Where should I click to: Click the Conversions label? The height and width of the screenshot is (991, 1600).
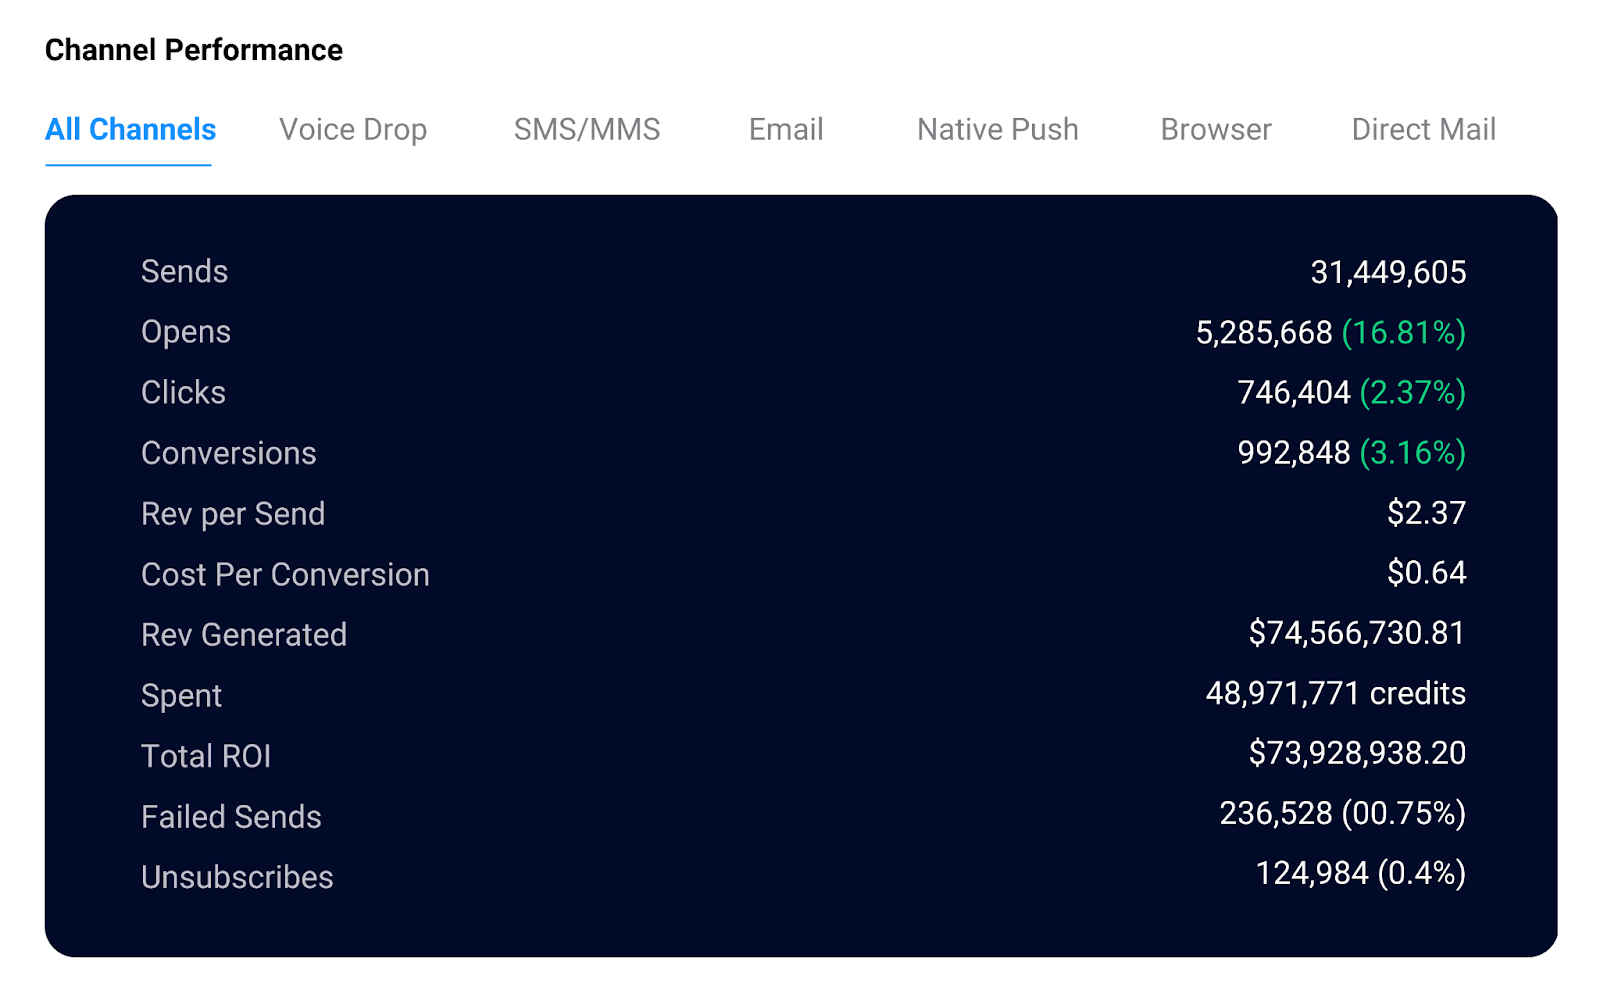click(228, 453)
